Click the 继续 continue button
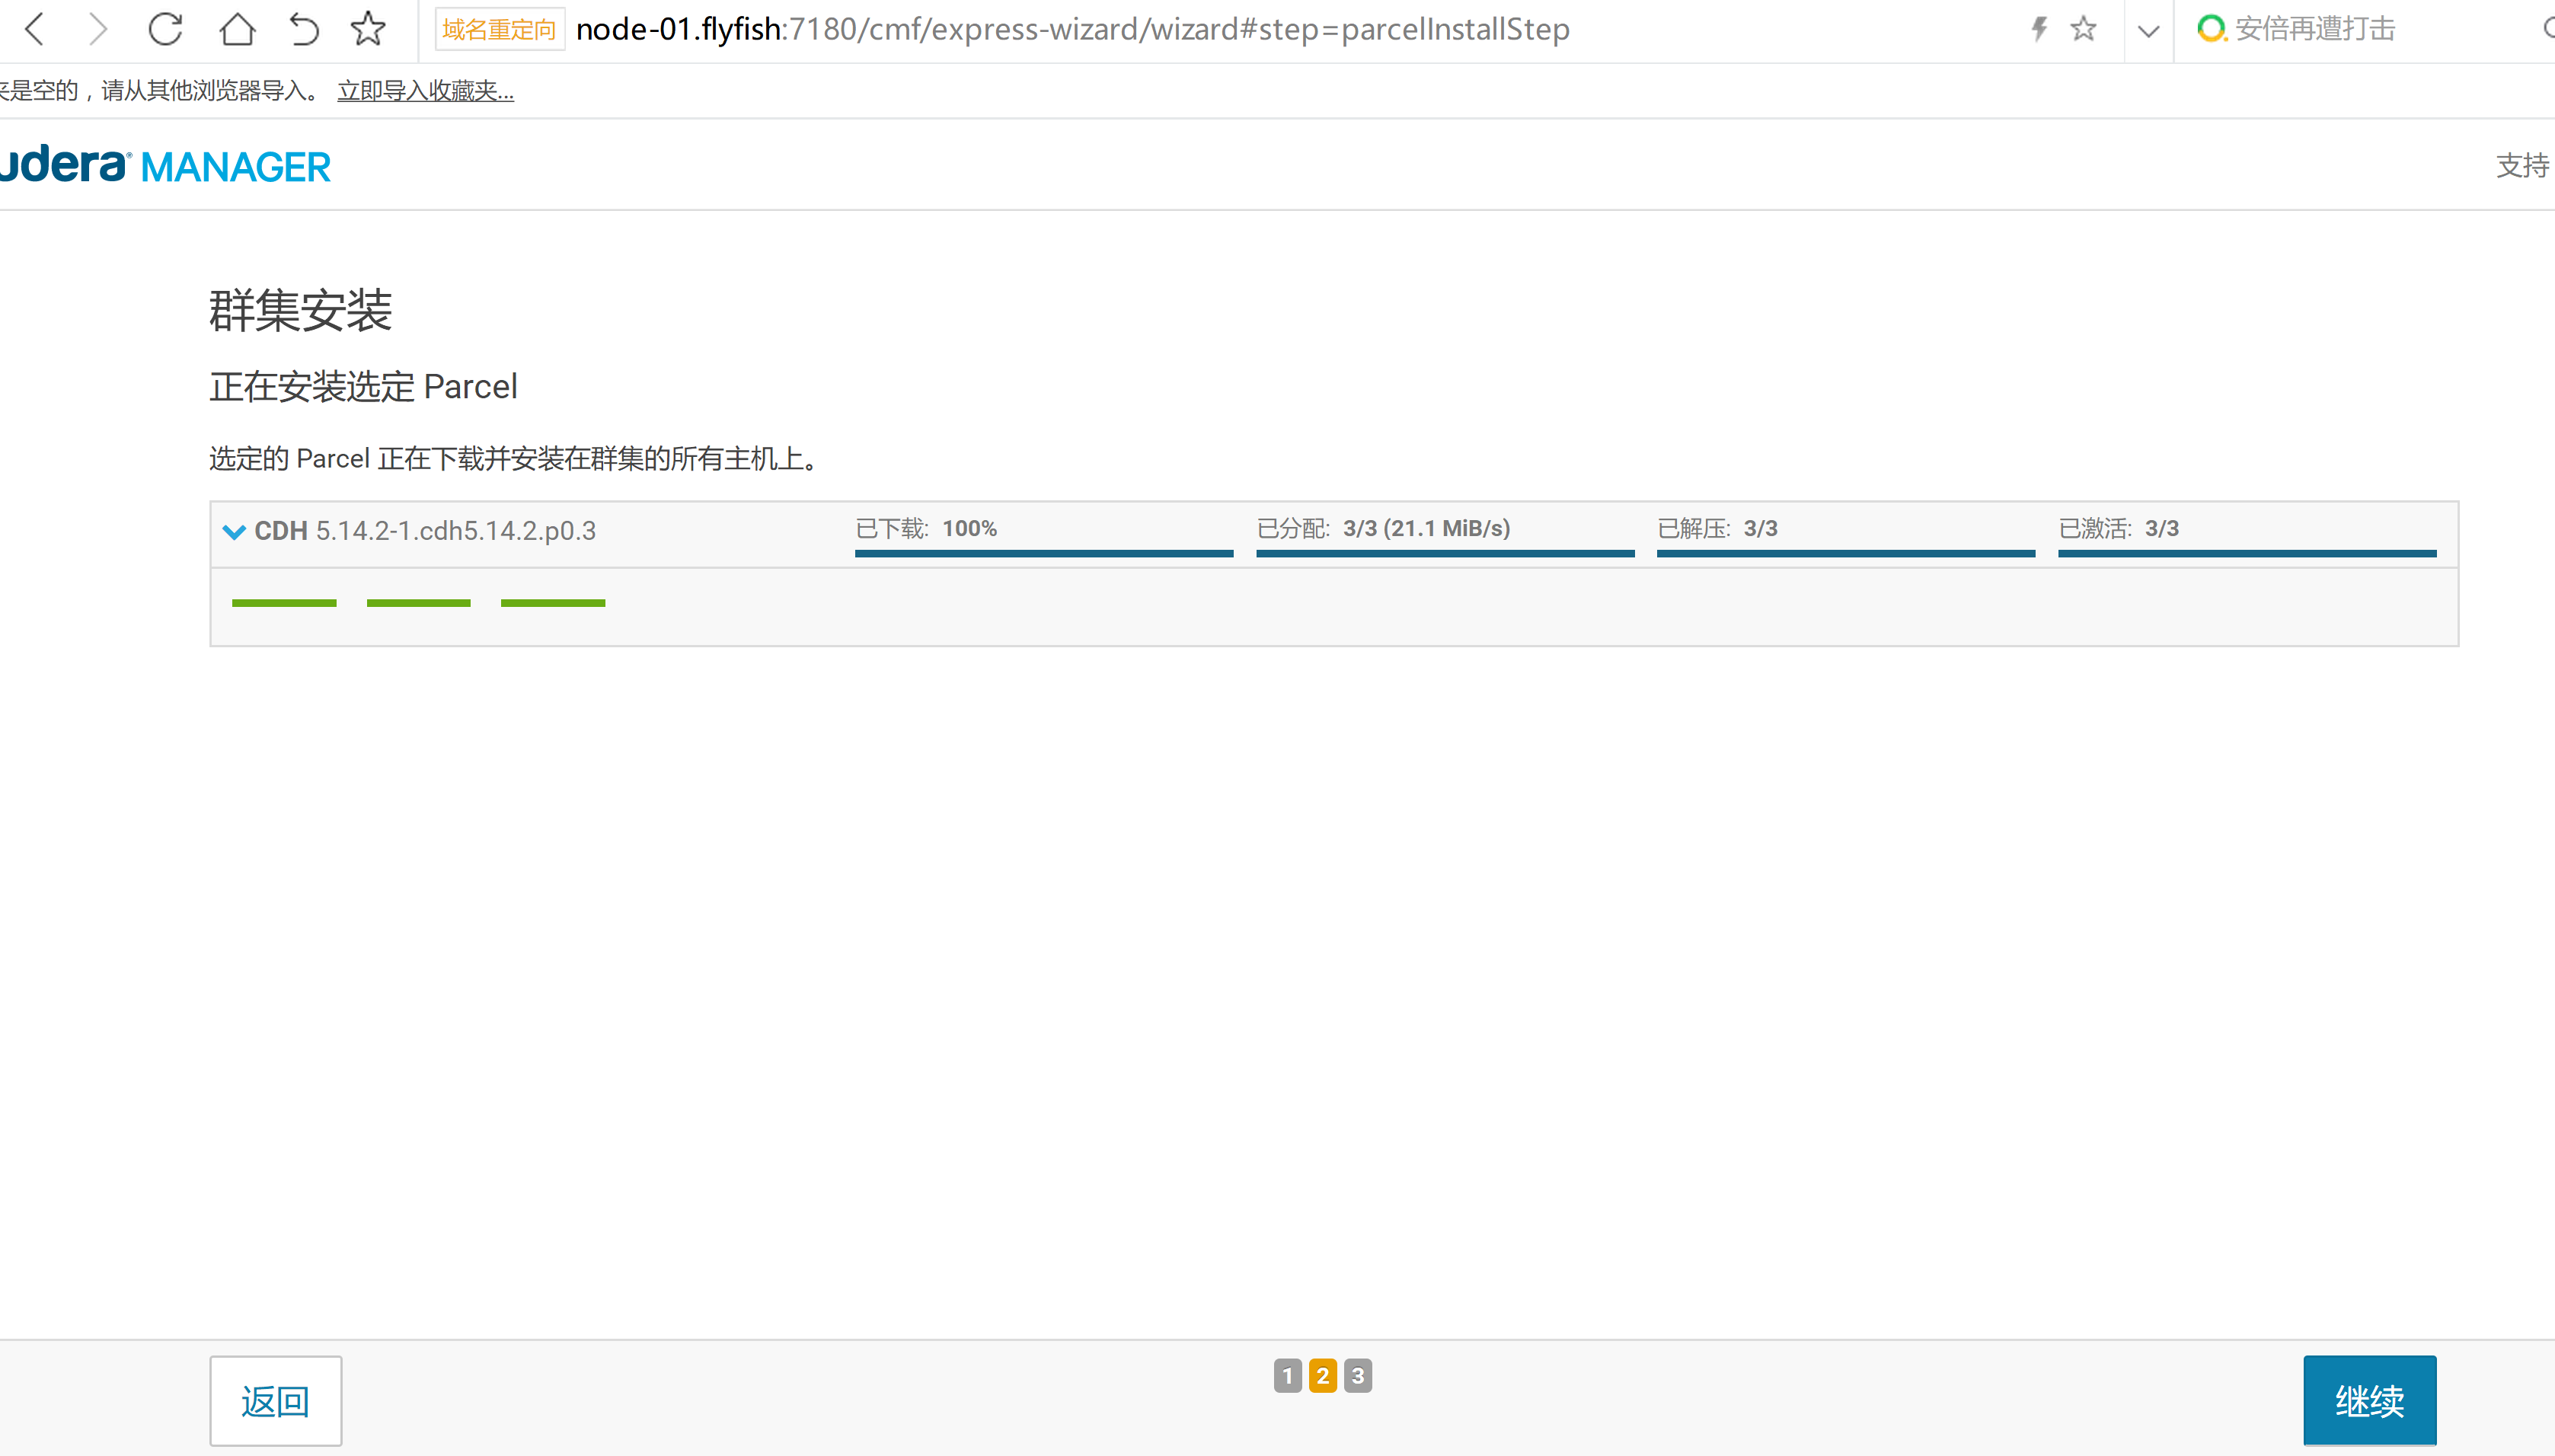This screenshot has height=1456, width=2555. click(x=2369, y=1400)
